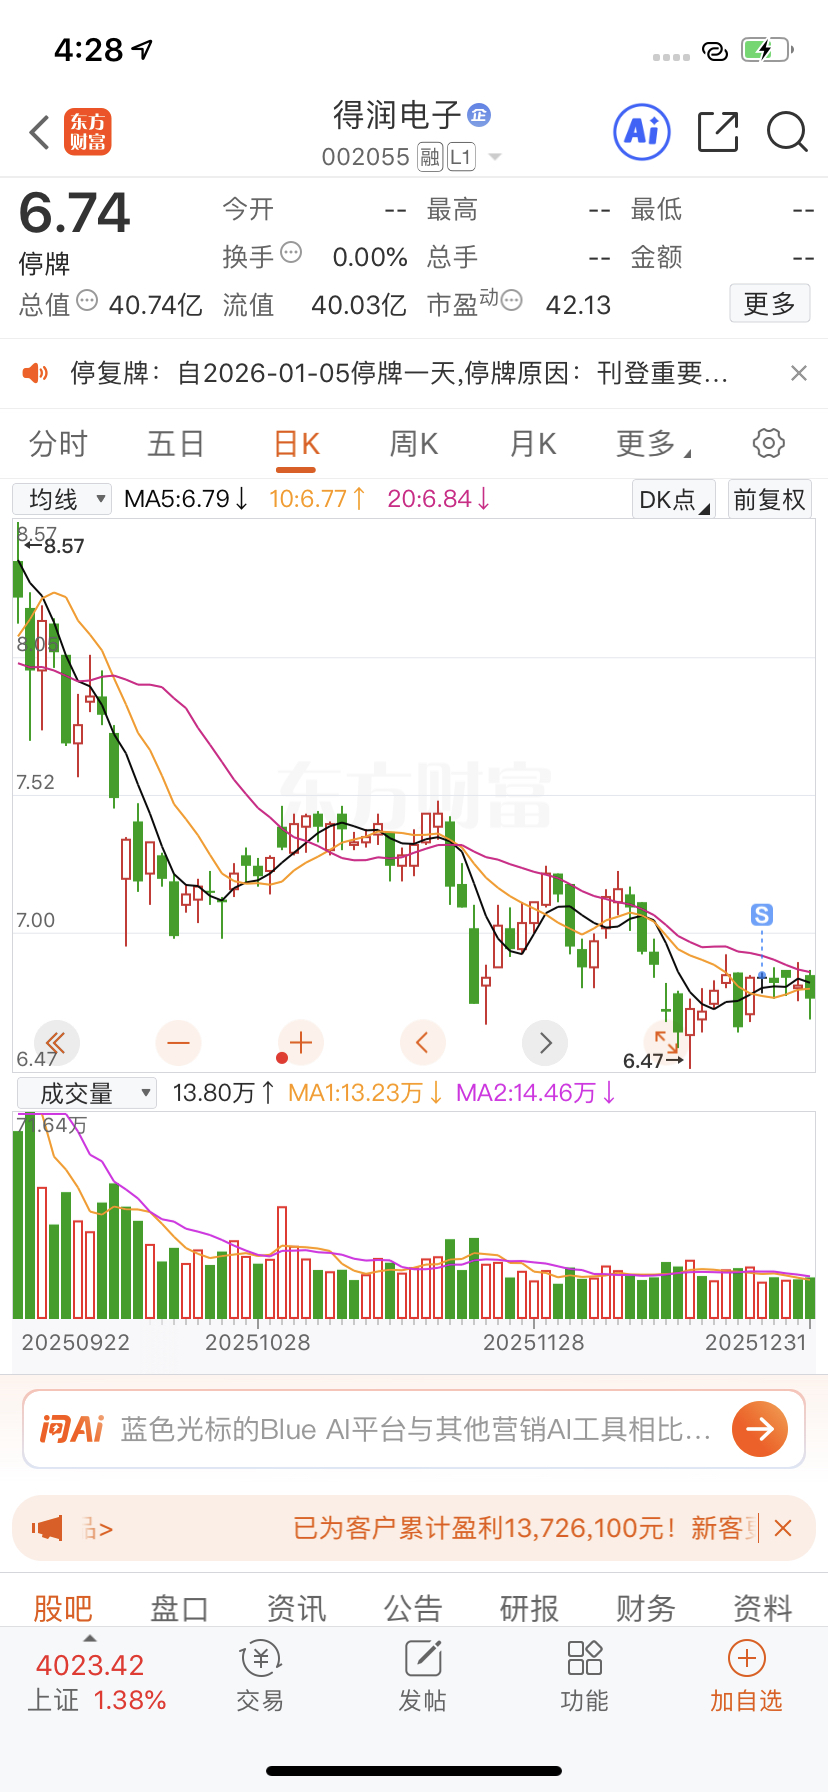Open the search magnifier icon
Viewport: 828px width, 1792px height.
click(787, 131)
